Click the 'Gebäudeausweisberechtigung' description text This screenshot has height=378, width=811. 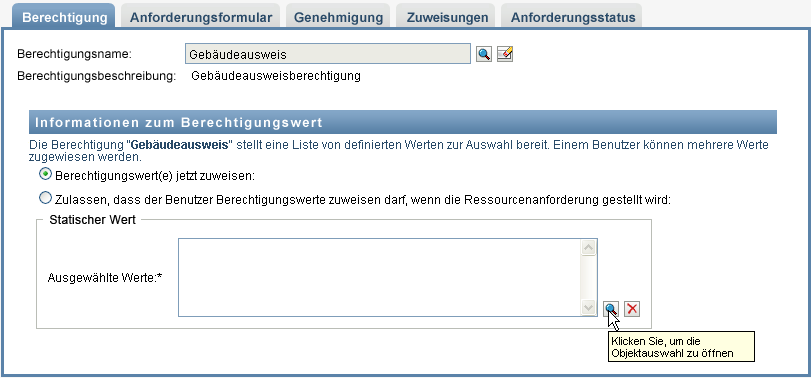pyautogui.click(x=276, y=76)
